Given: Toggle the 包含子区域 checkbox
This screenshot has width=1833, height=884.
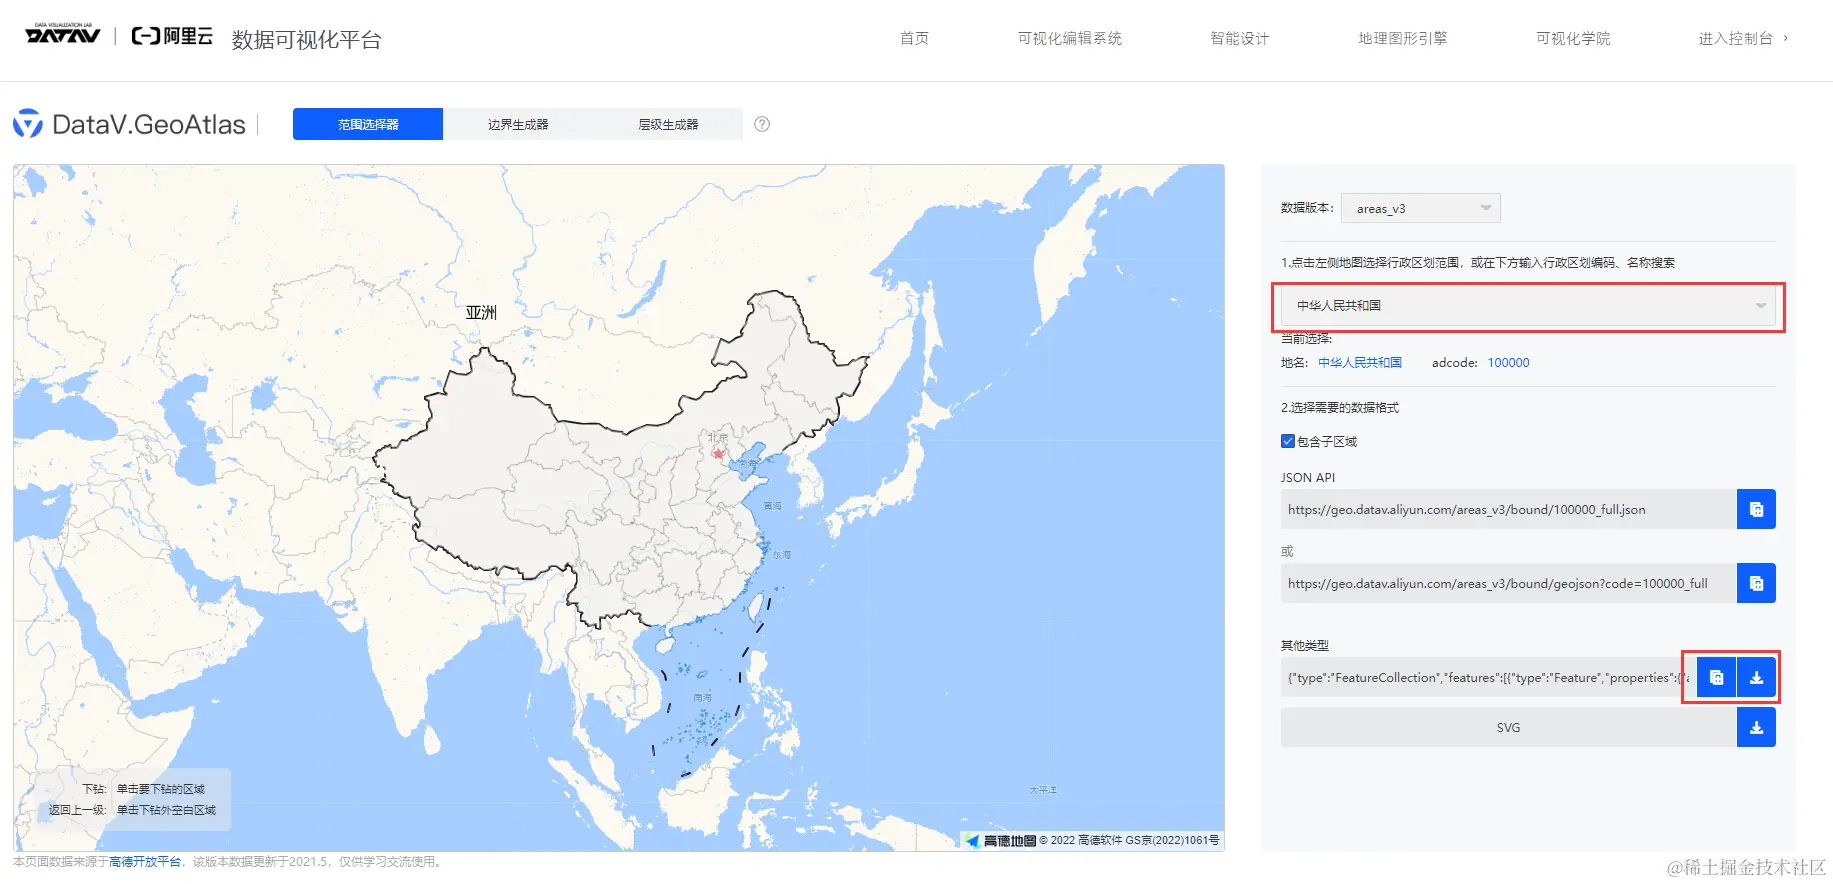Looking at the screenshot, I should [1288, 441].
